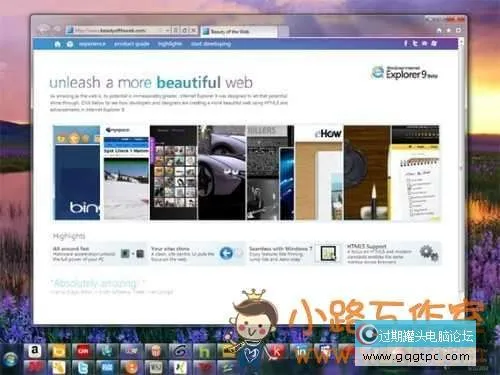The height and width of the screenshot is (375, 500).
Task: Open the Windows Start orb
Action: [10, 360]
